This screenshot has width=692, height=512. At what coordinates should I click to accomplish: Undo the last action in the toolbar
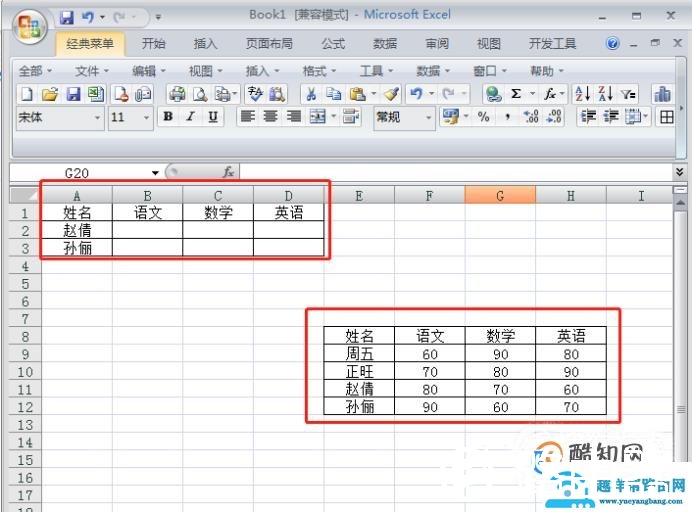click(416, 94)
